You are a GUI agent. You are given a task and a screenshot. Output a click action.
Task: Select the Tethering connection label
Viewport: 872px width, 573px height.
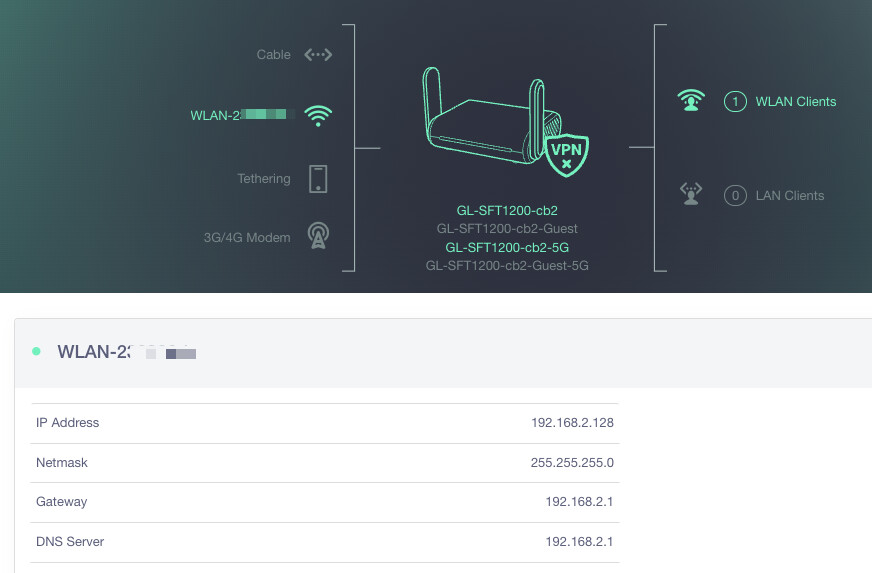(263, 179)
